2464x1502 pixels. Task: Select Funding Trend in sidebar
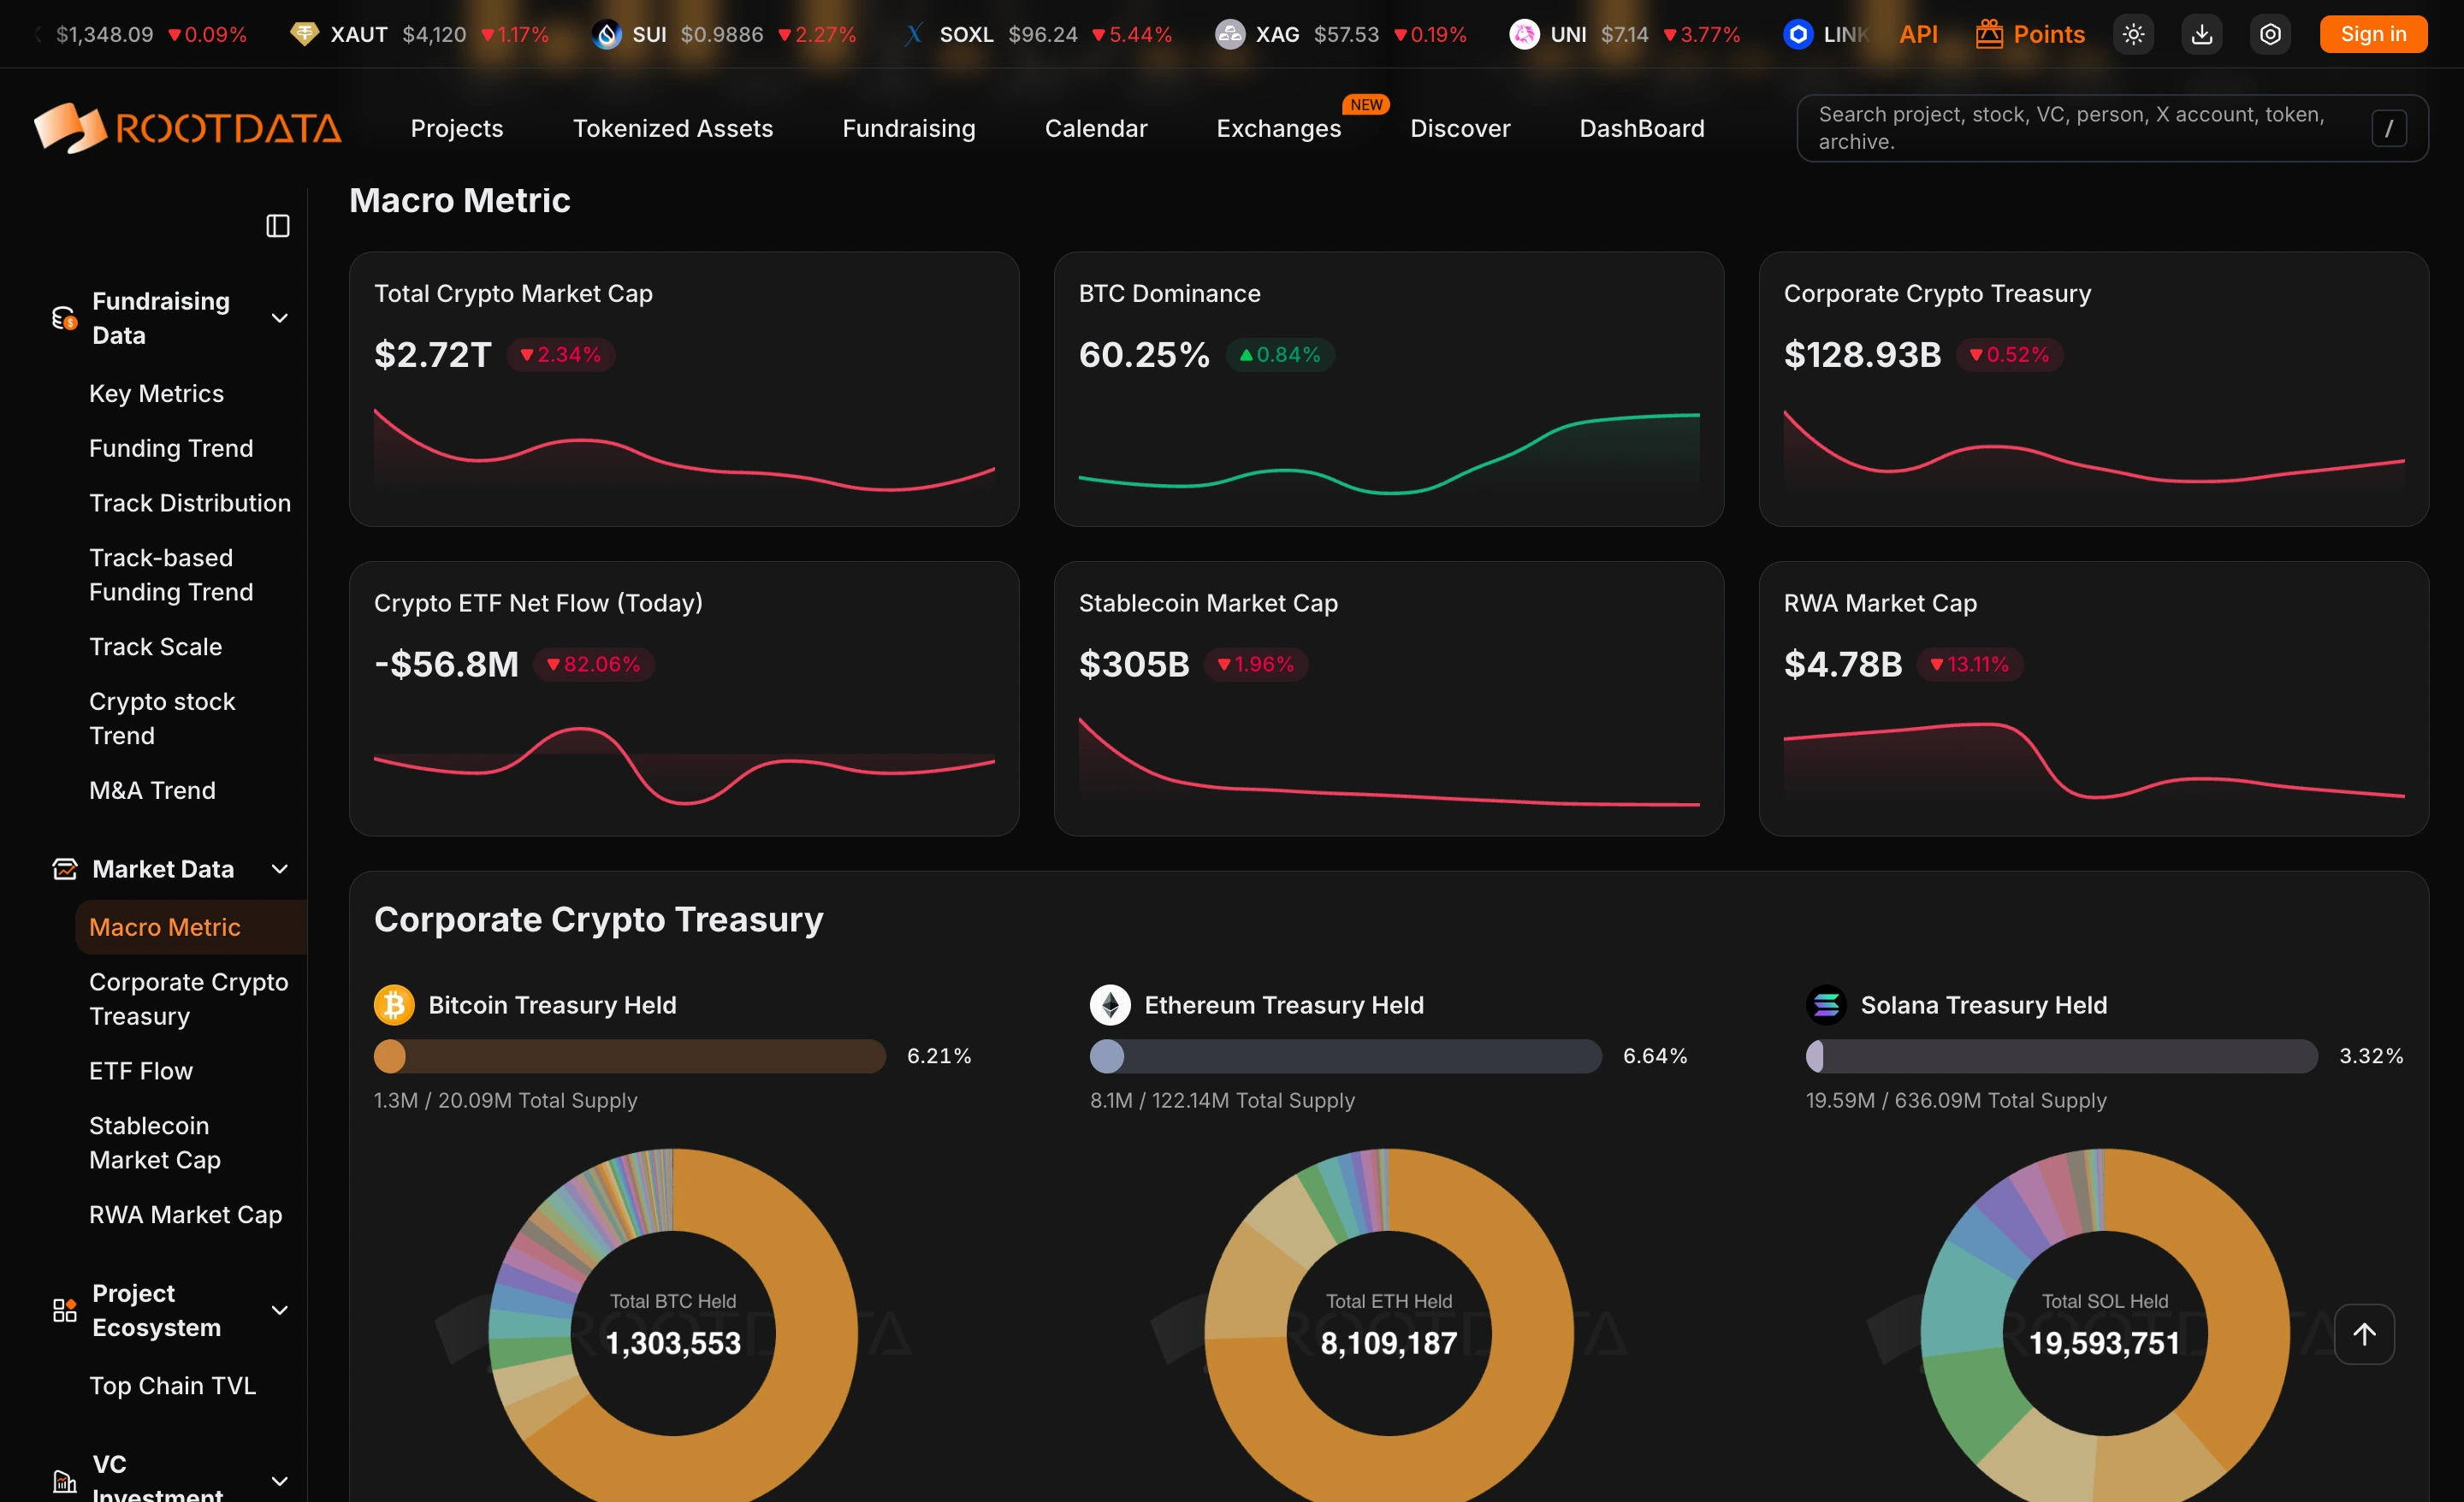[x=171, y=448]
